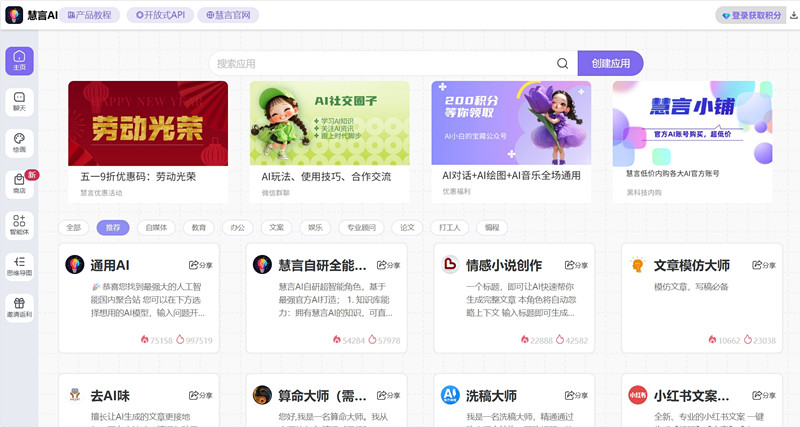
Task: Select the 全部 category tab
Action: click(73, 228)
